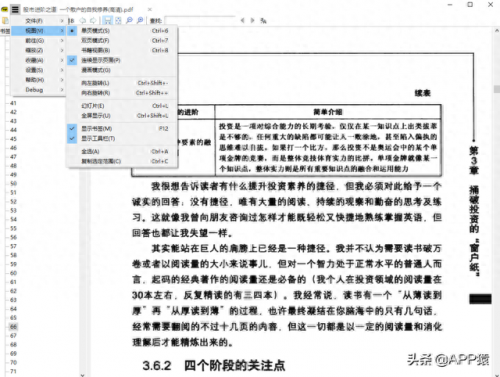Choose 全屏显示(U) fullscreen entry
500x377 pixels.
(123, 116)
